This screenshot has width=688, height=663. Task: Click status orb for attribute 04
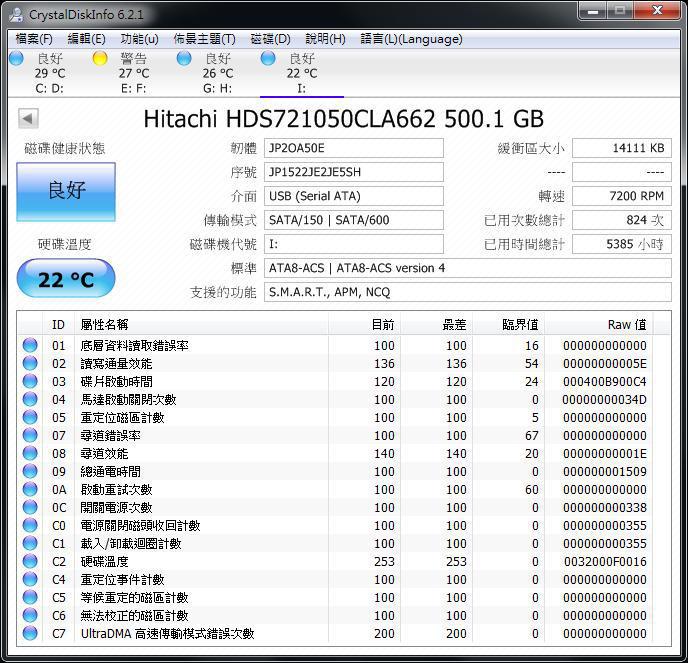pyautogui.click(x=30, y=399)
